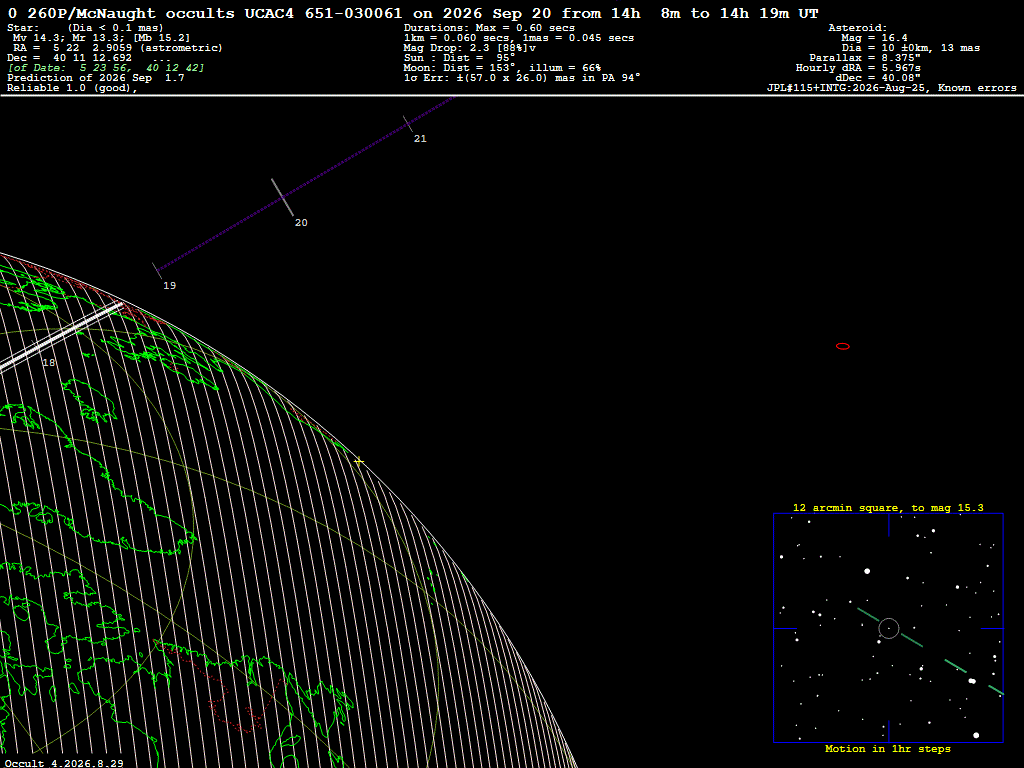1024x768 pixels.
Task: Click the bright star at the star chart's bottom right
Action: tap(976, 735)
